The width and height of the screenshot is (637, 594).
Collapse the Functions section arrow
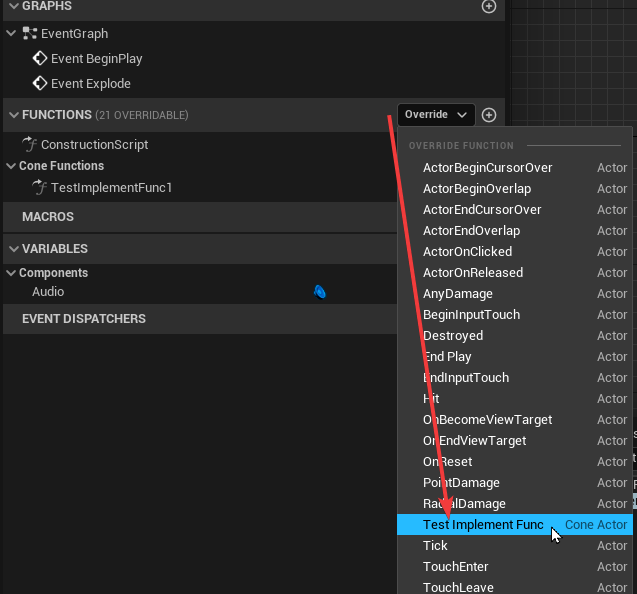pos(13,115)
